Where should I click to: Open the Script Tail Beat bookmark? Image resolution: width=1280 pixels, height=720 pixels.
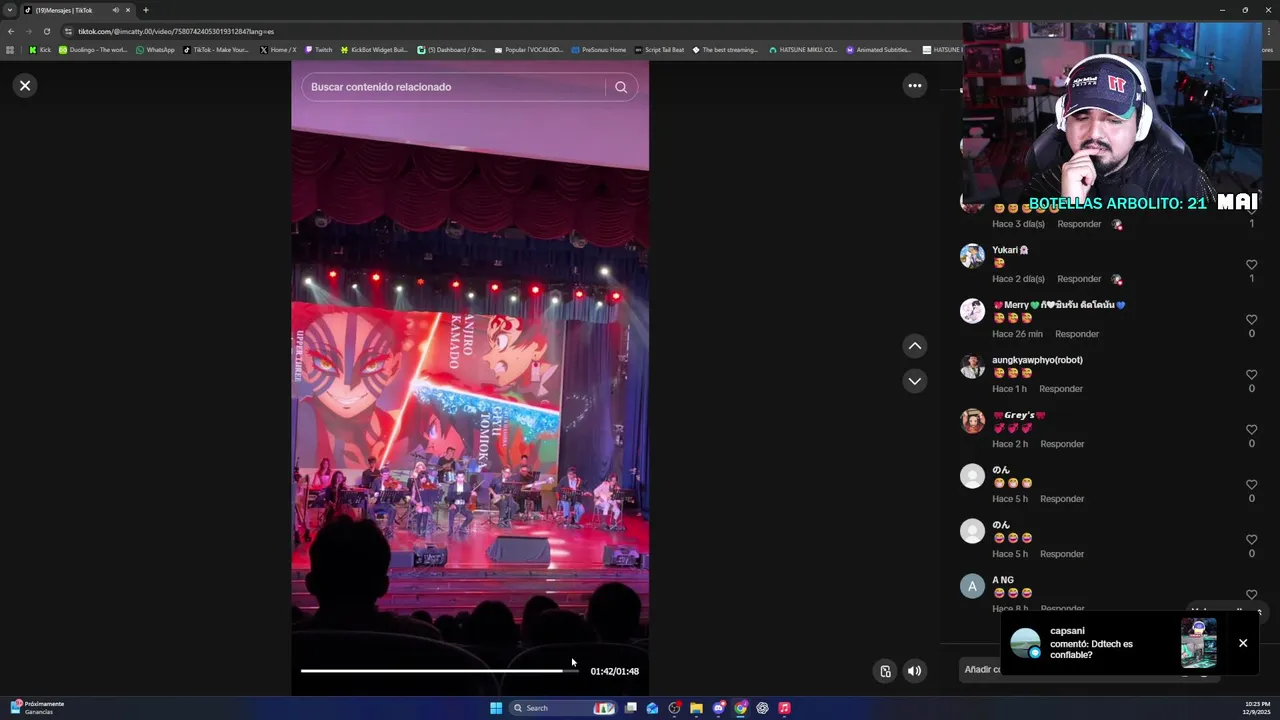tap(660, 50)
